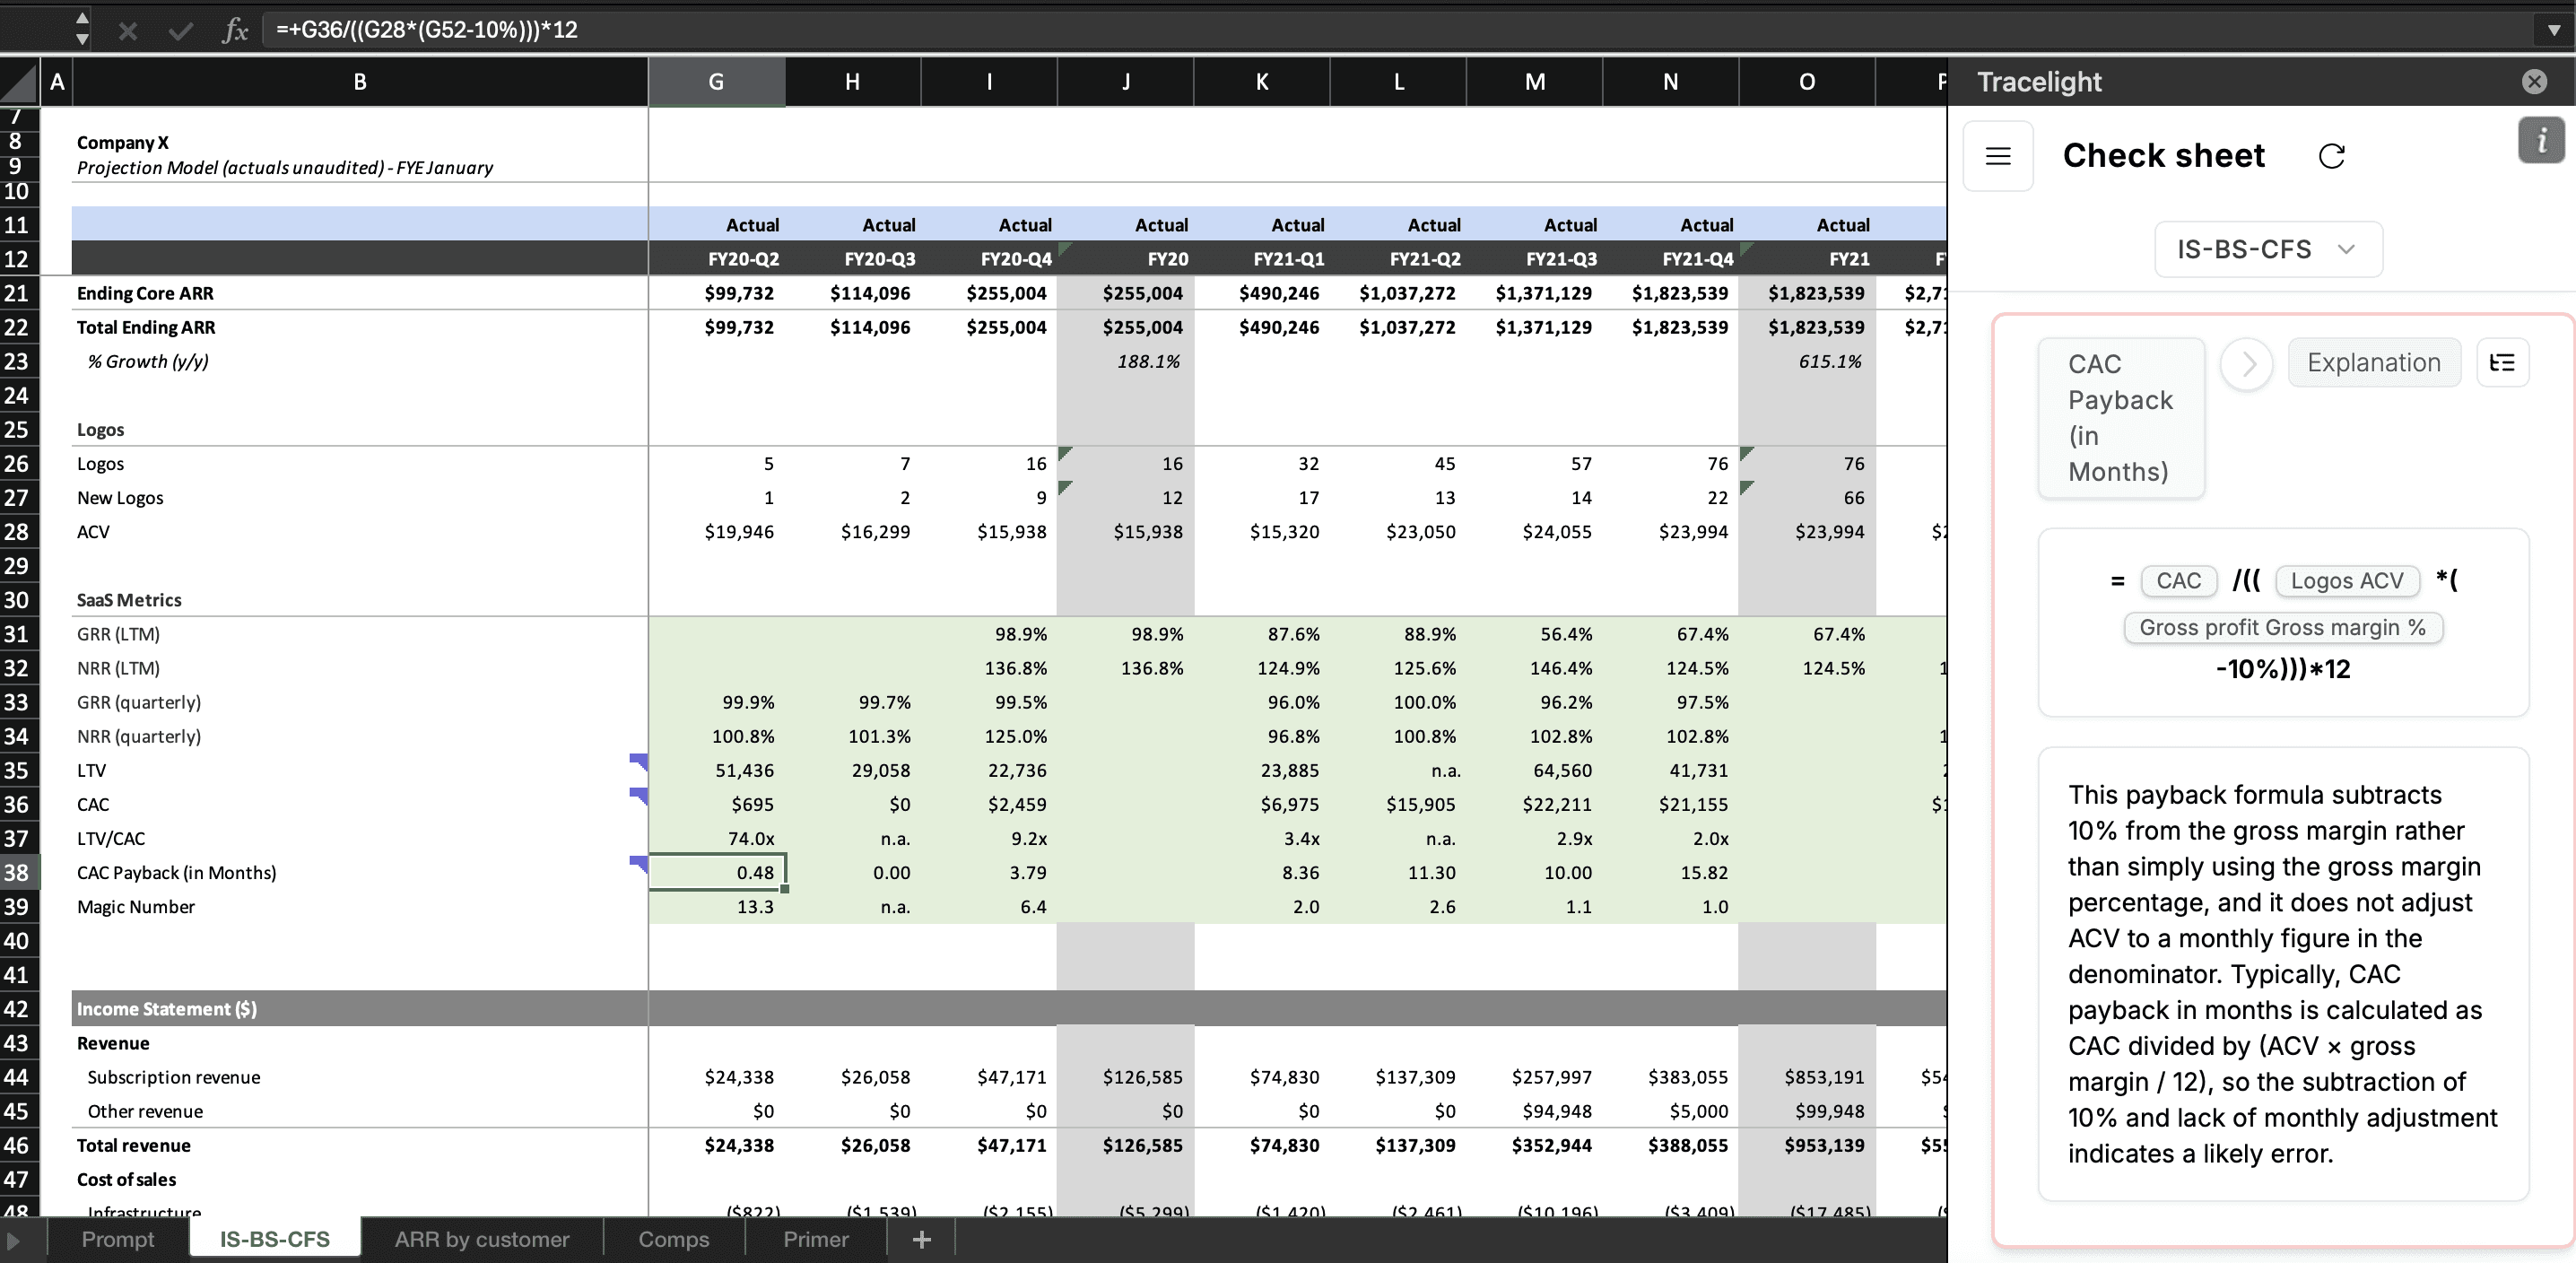
Task: Select FY21-Q2 CAC value $15,905
Action: 1398,805
